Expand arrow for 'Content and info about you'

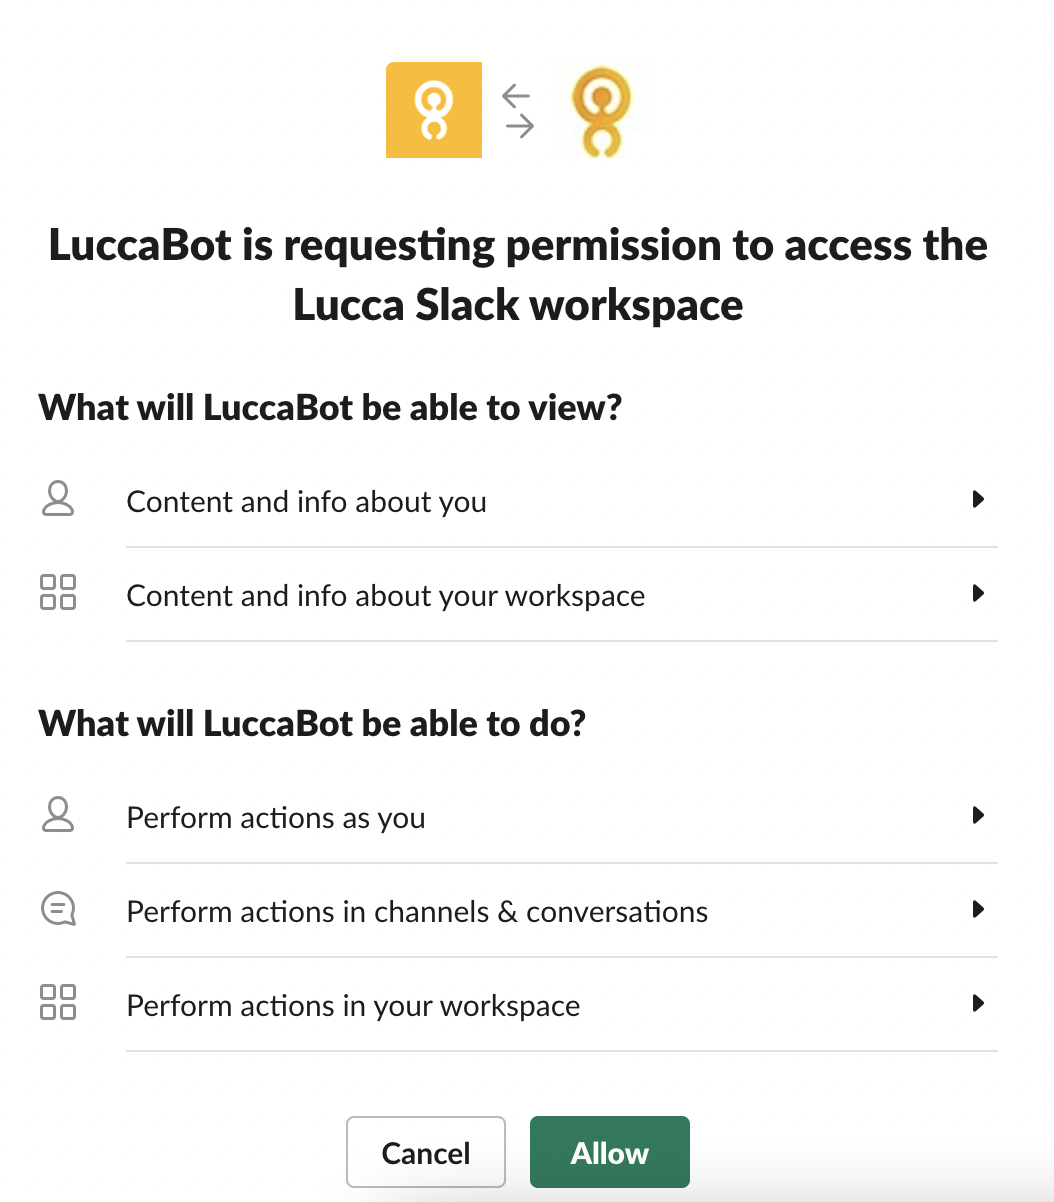point(979,499)
